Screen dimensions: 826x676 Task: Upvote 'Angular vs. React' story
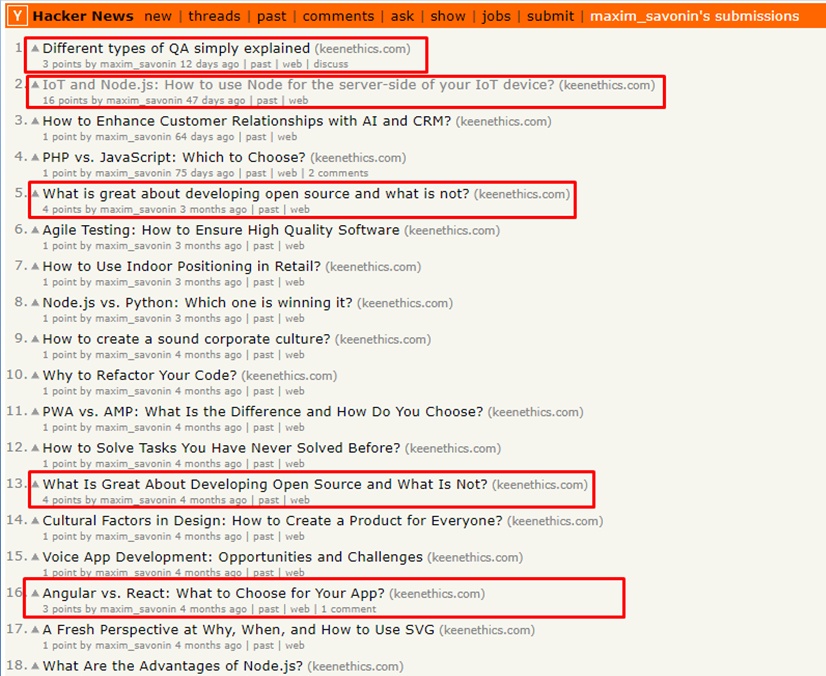coord(36,593)
